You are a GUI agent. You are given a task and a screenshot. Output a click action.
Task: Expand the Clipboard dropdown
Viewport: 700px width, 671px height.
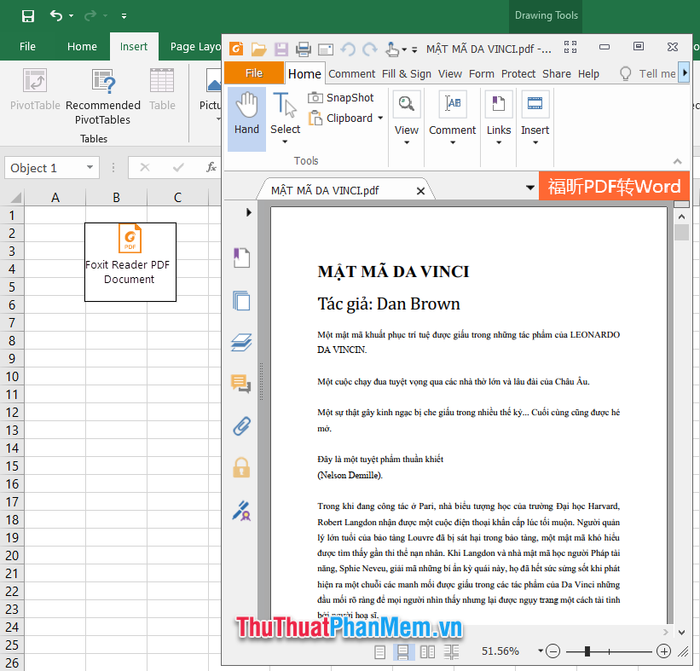[x=380, y=118]
